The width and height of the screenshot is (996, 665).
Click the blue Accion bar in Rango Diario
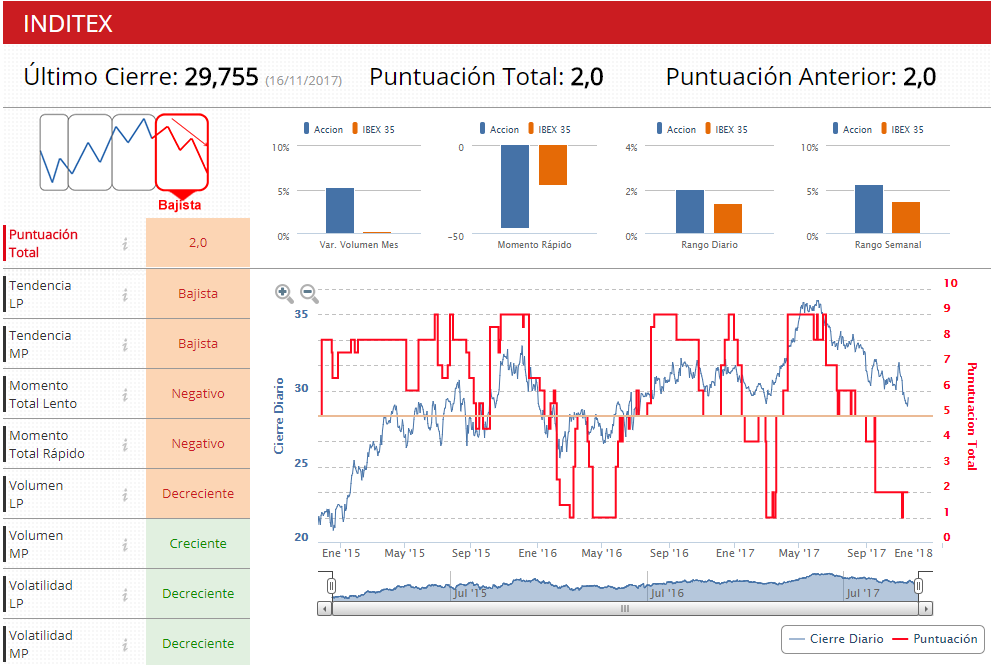(x=690, y=212)
